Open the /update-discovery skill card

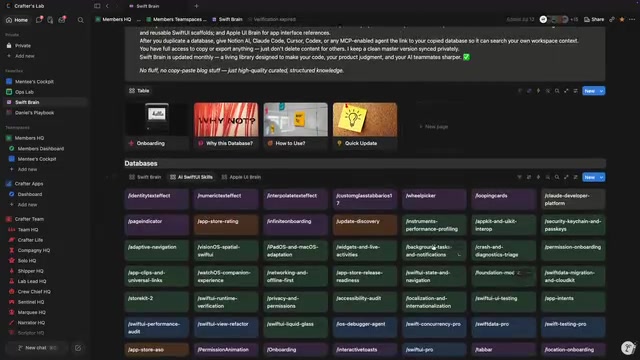coord(365,225)
